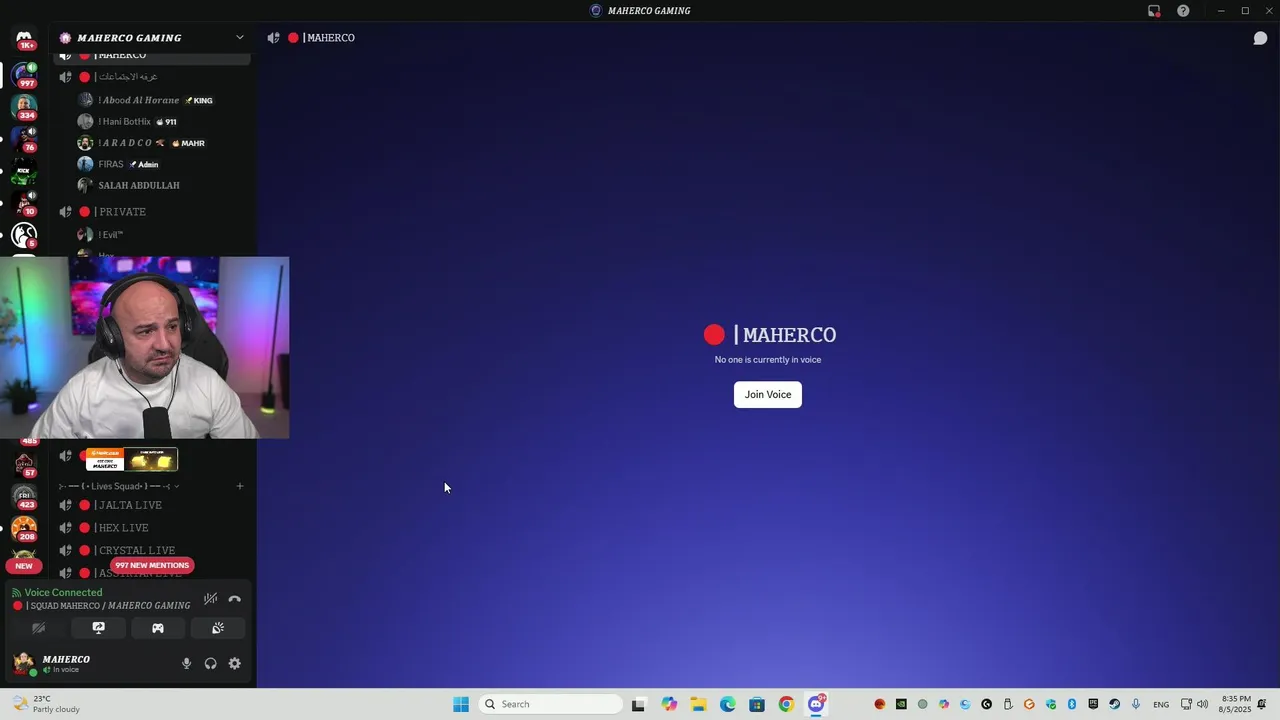Open the server with 423 badge
The width and height of the screenshot is (1280, 720).
[24, 496]
